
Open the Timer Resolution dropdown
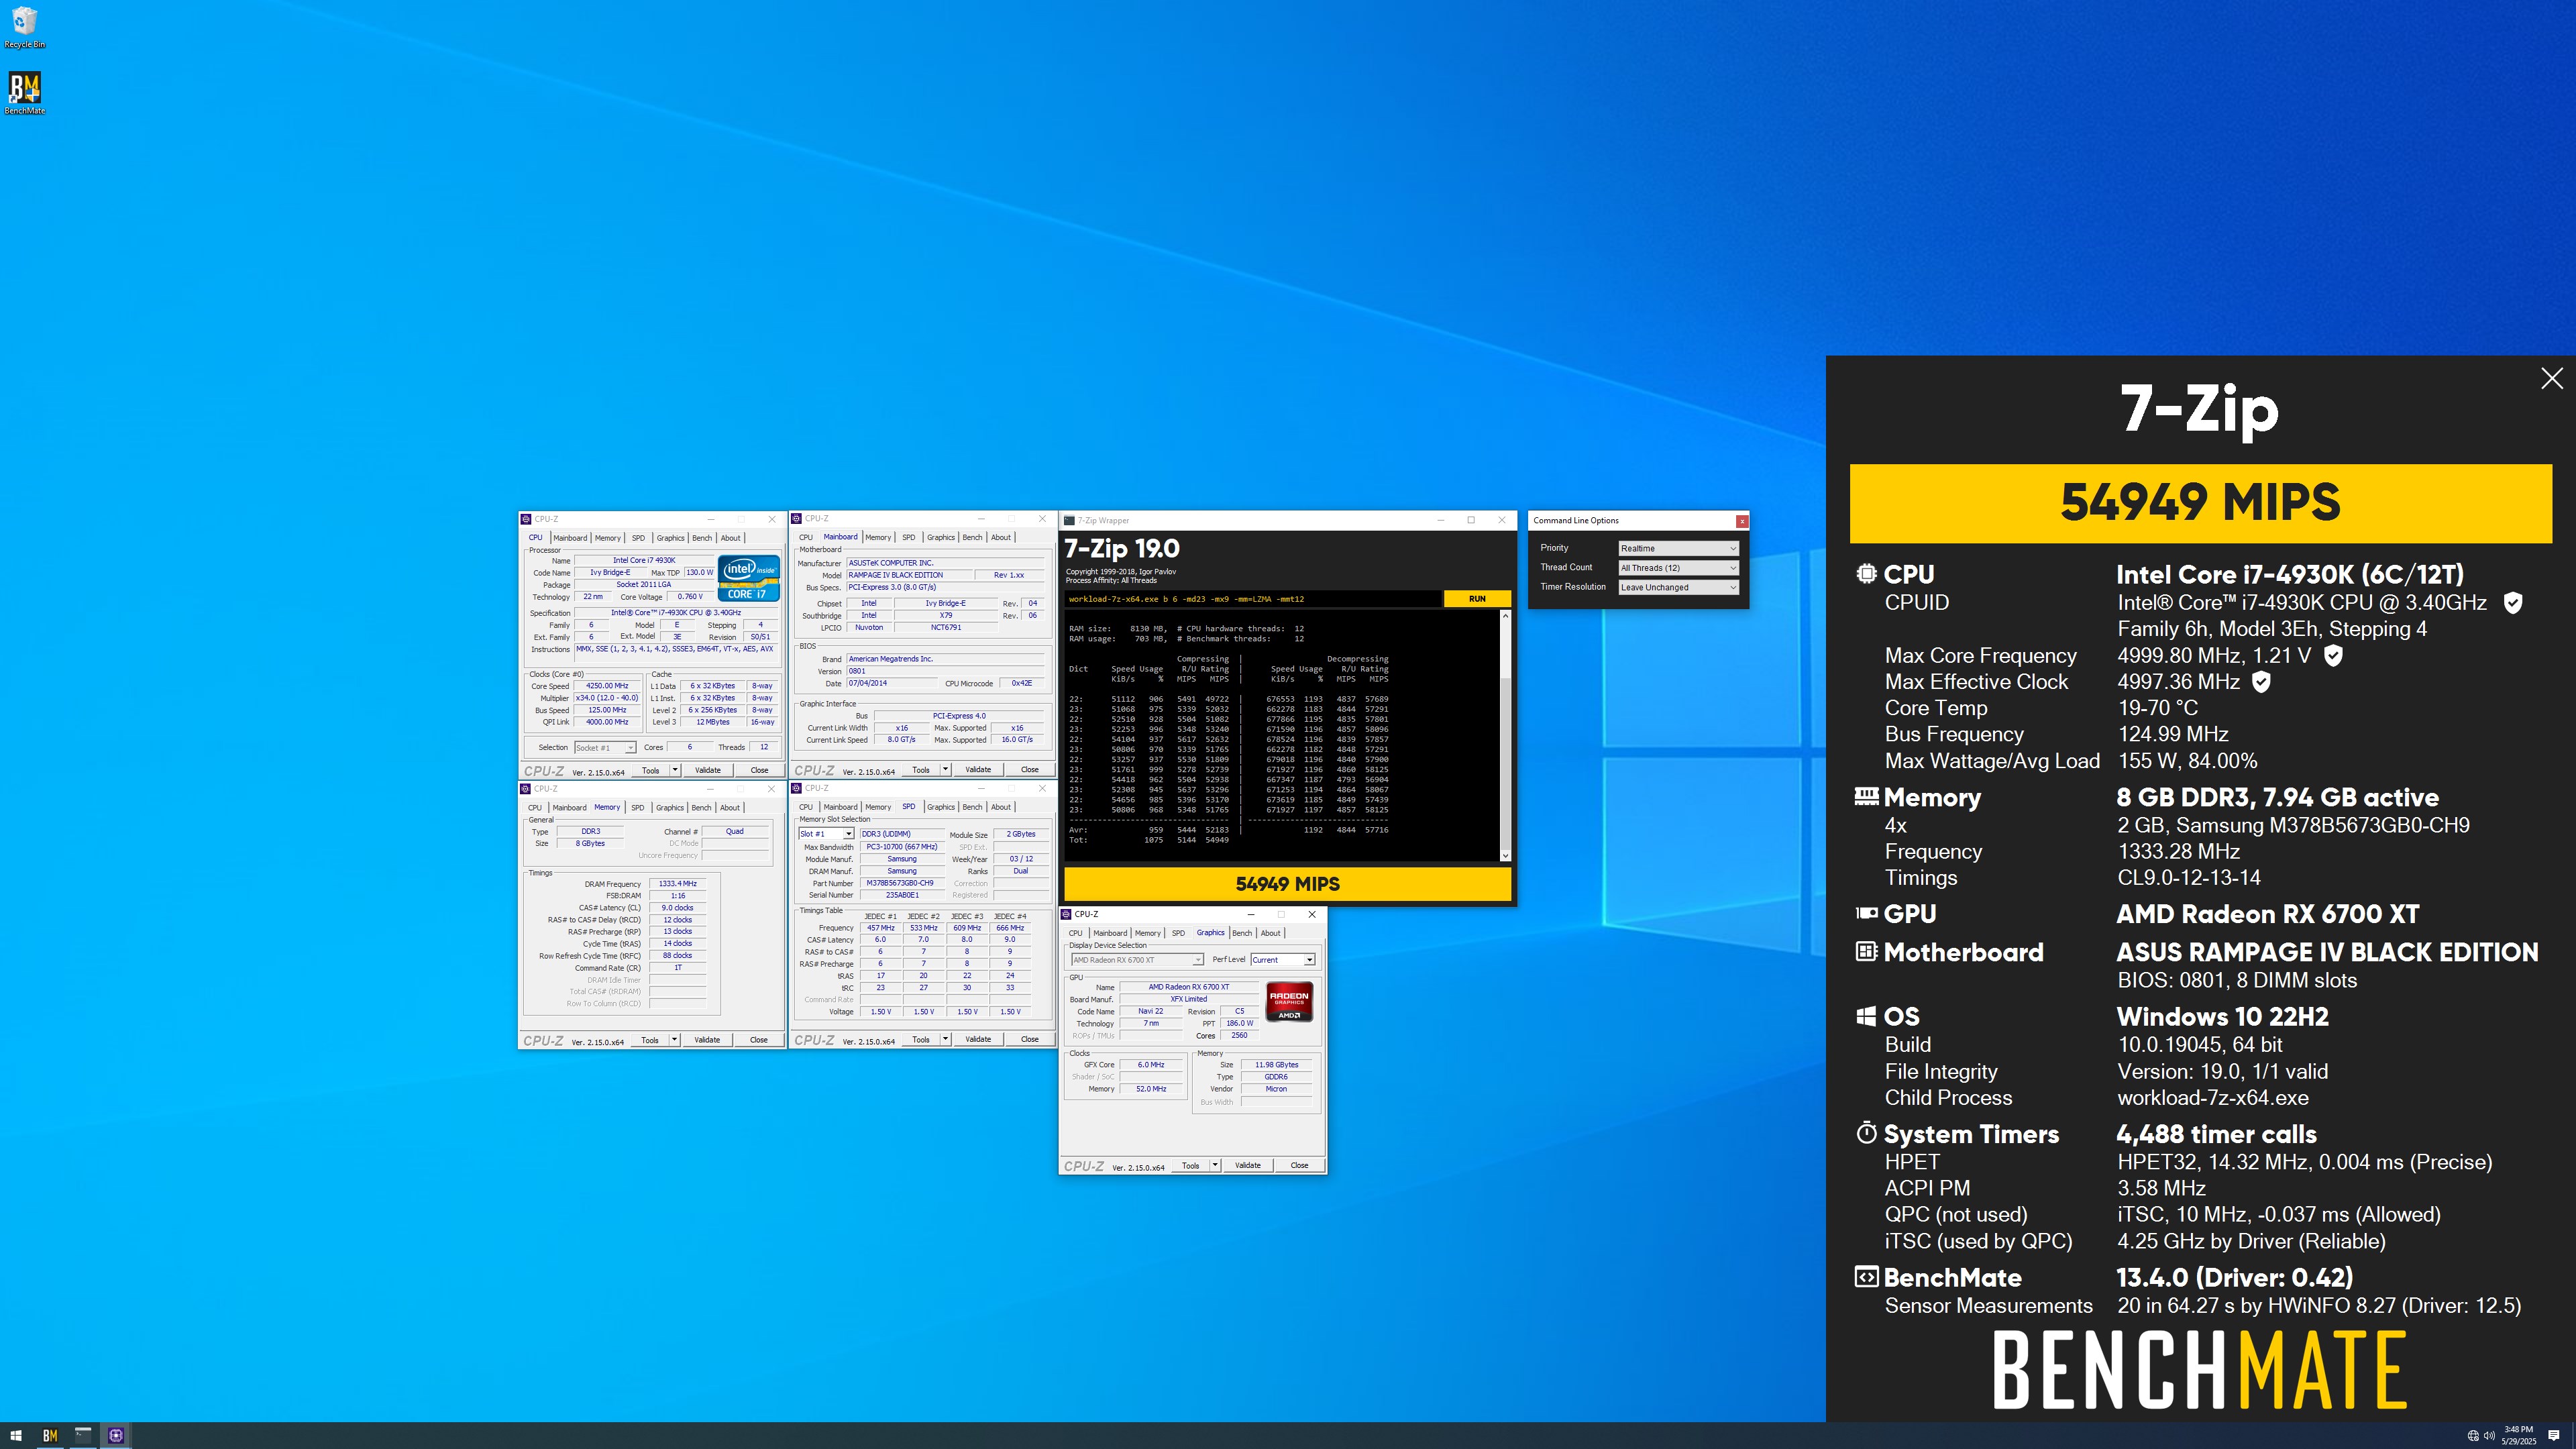1678,587
